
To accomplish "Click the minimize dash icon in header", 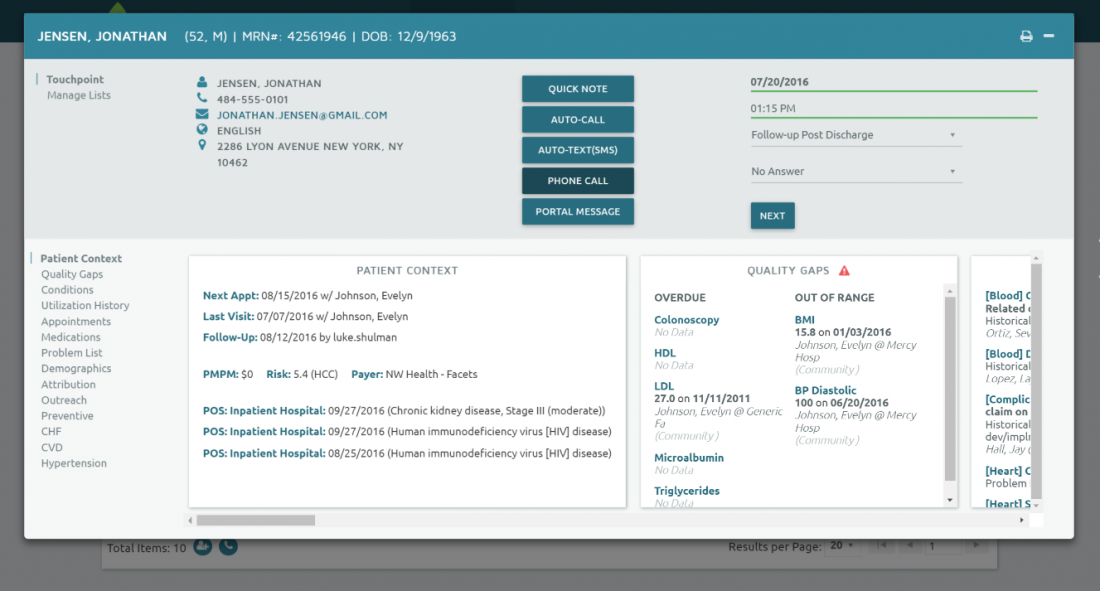I will click(1049, 35).
